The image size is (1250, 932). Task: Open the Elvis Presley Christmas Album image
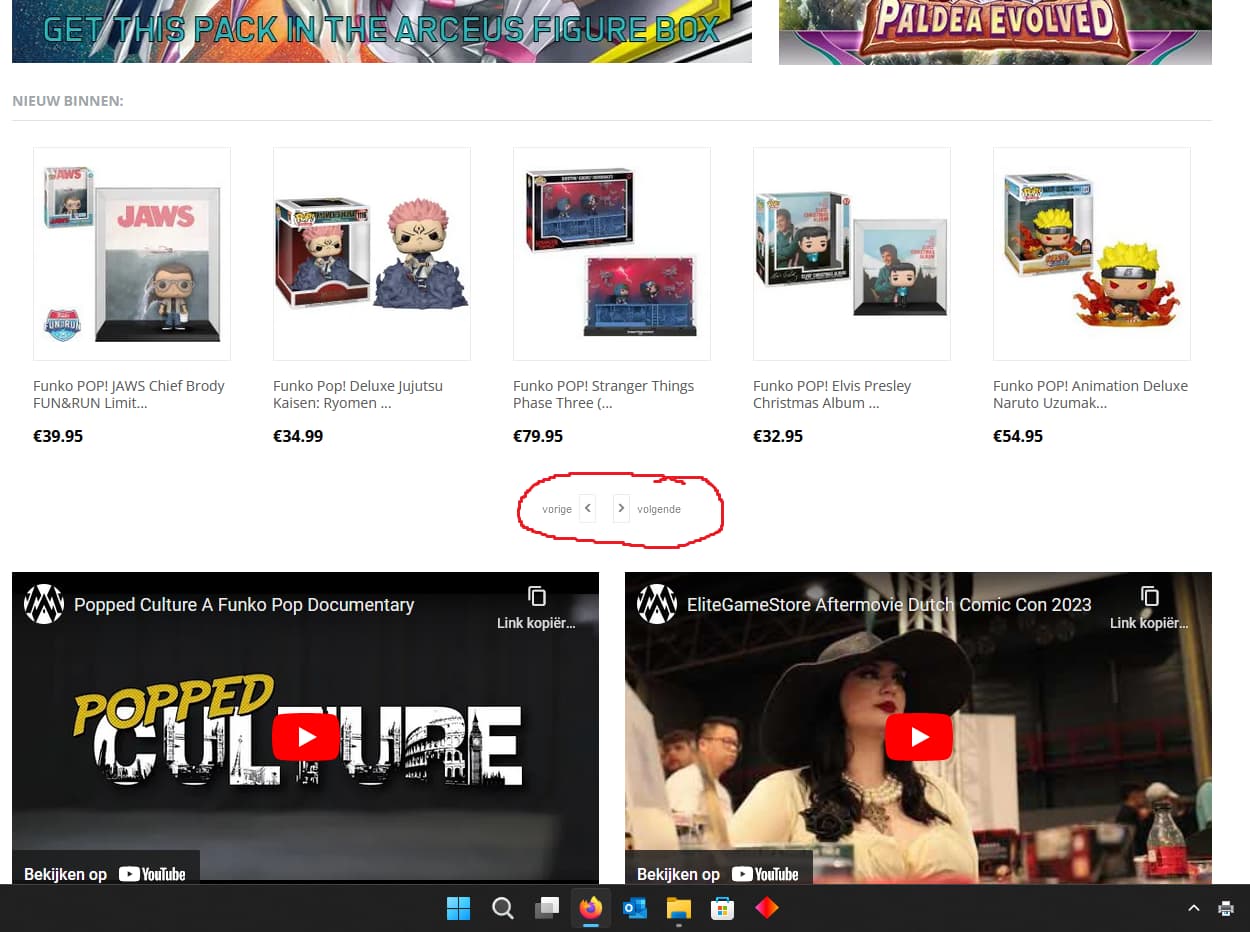point(852,254)
